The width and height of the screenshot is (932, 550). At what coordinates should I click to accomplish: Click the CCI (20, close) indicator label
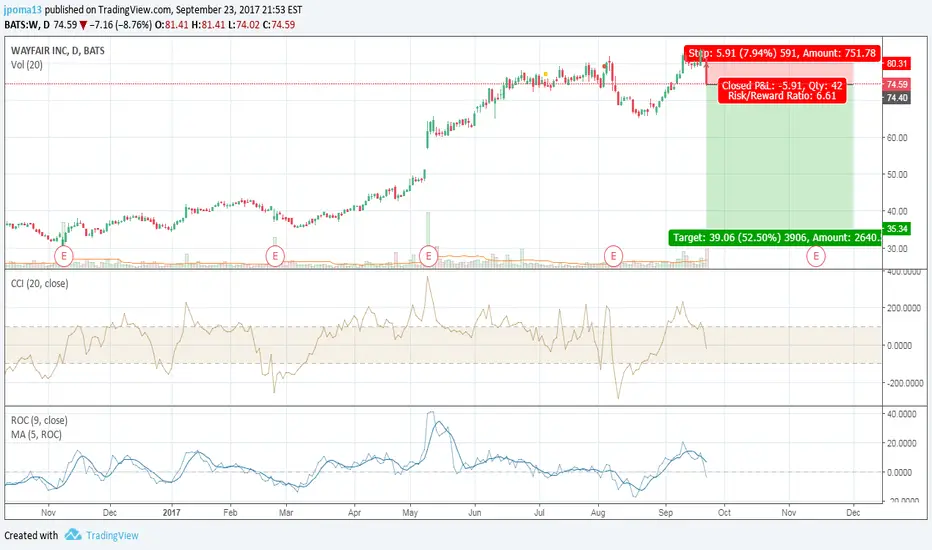39,284
